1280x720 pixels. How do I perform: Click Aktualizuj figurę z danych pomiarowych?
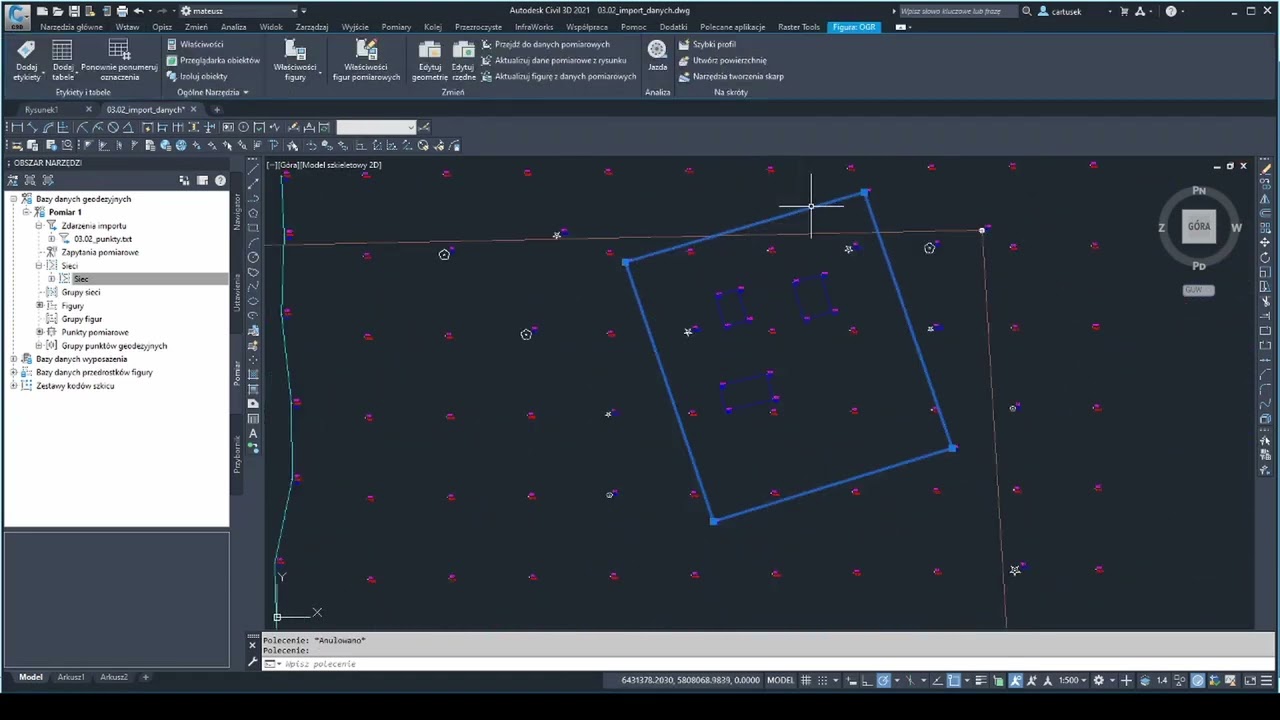coord(559,76)
